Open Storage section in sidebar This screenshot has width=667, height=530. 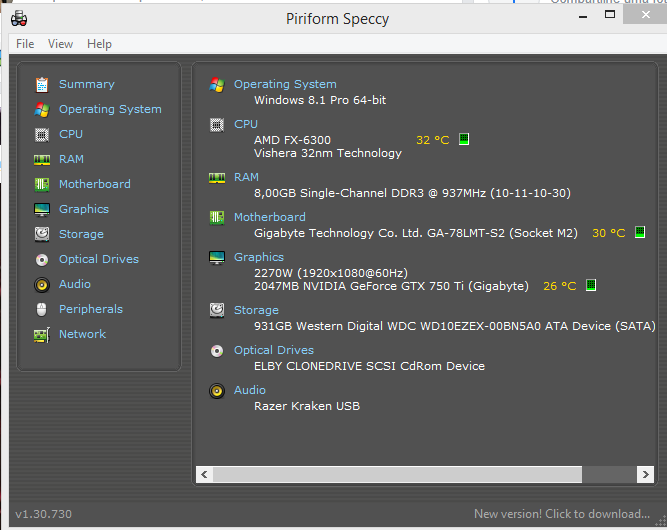[x=81, y=234]
